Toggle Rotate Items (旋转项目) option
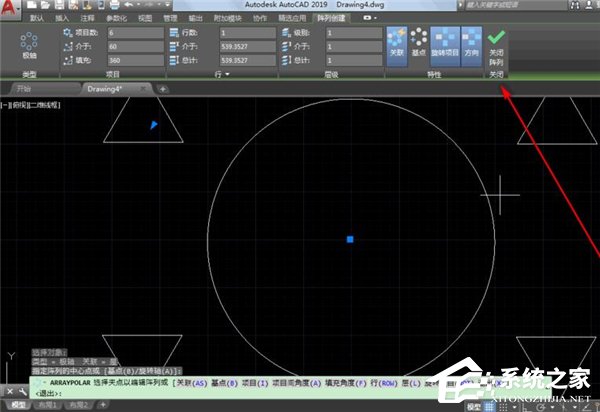Screen dimensions: 600x412 (446, 42)
